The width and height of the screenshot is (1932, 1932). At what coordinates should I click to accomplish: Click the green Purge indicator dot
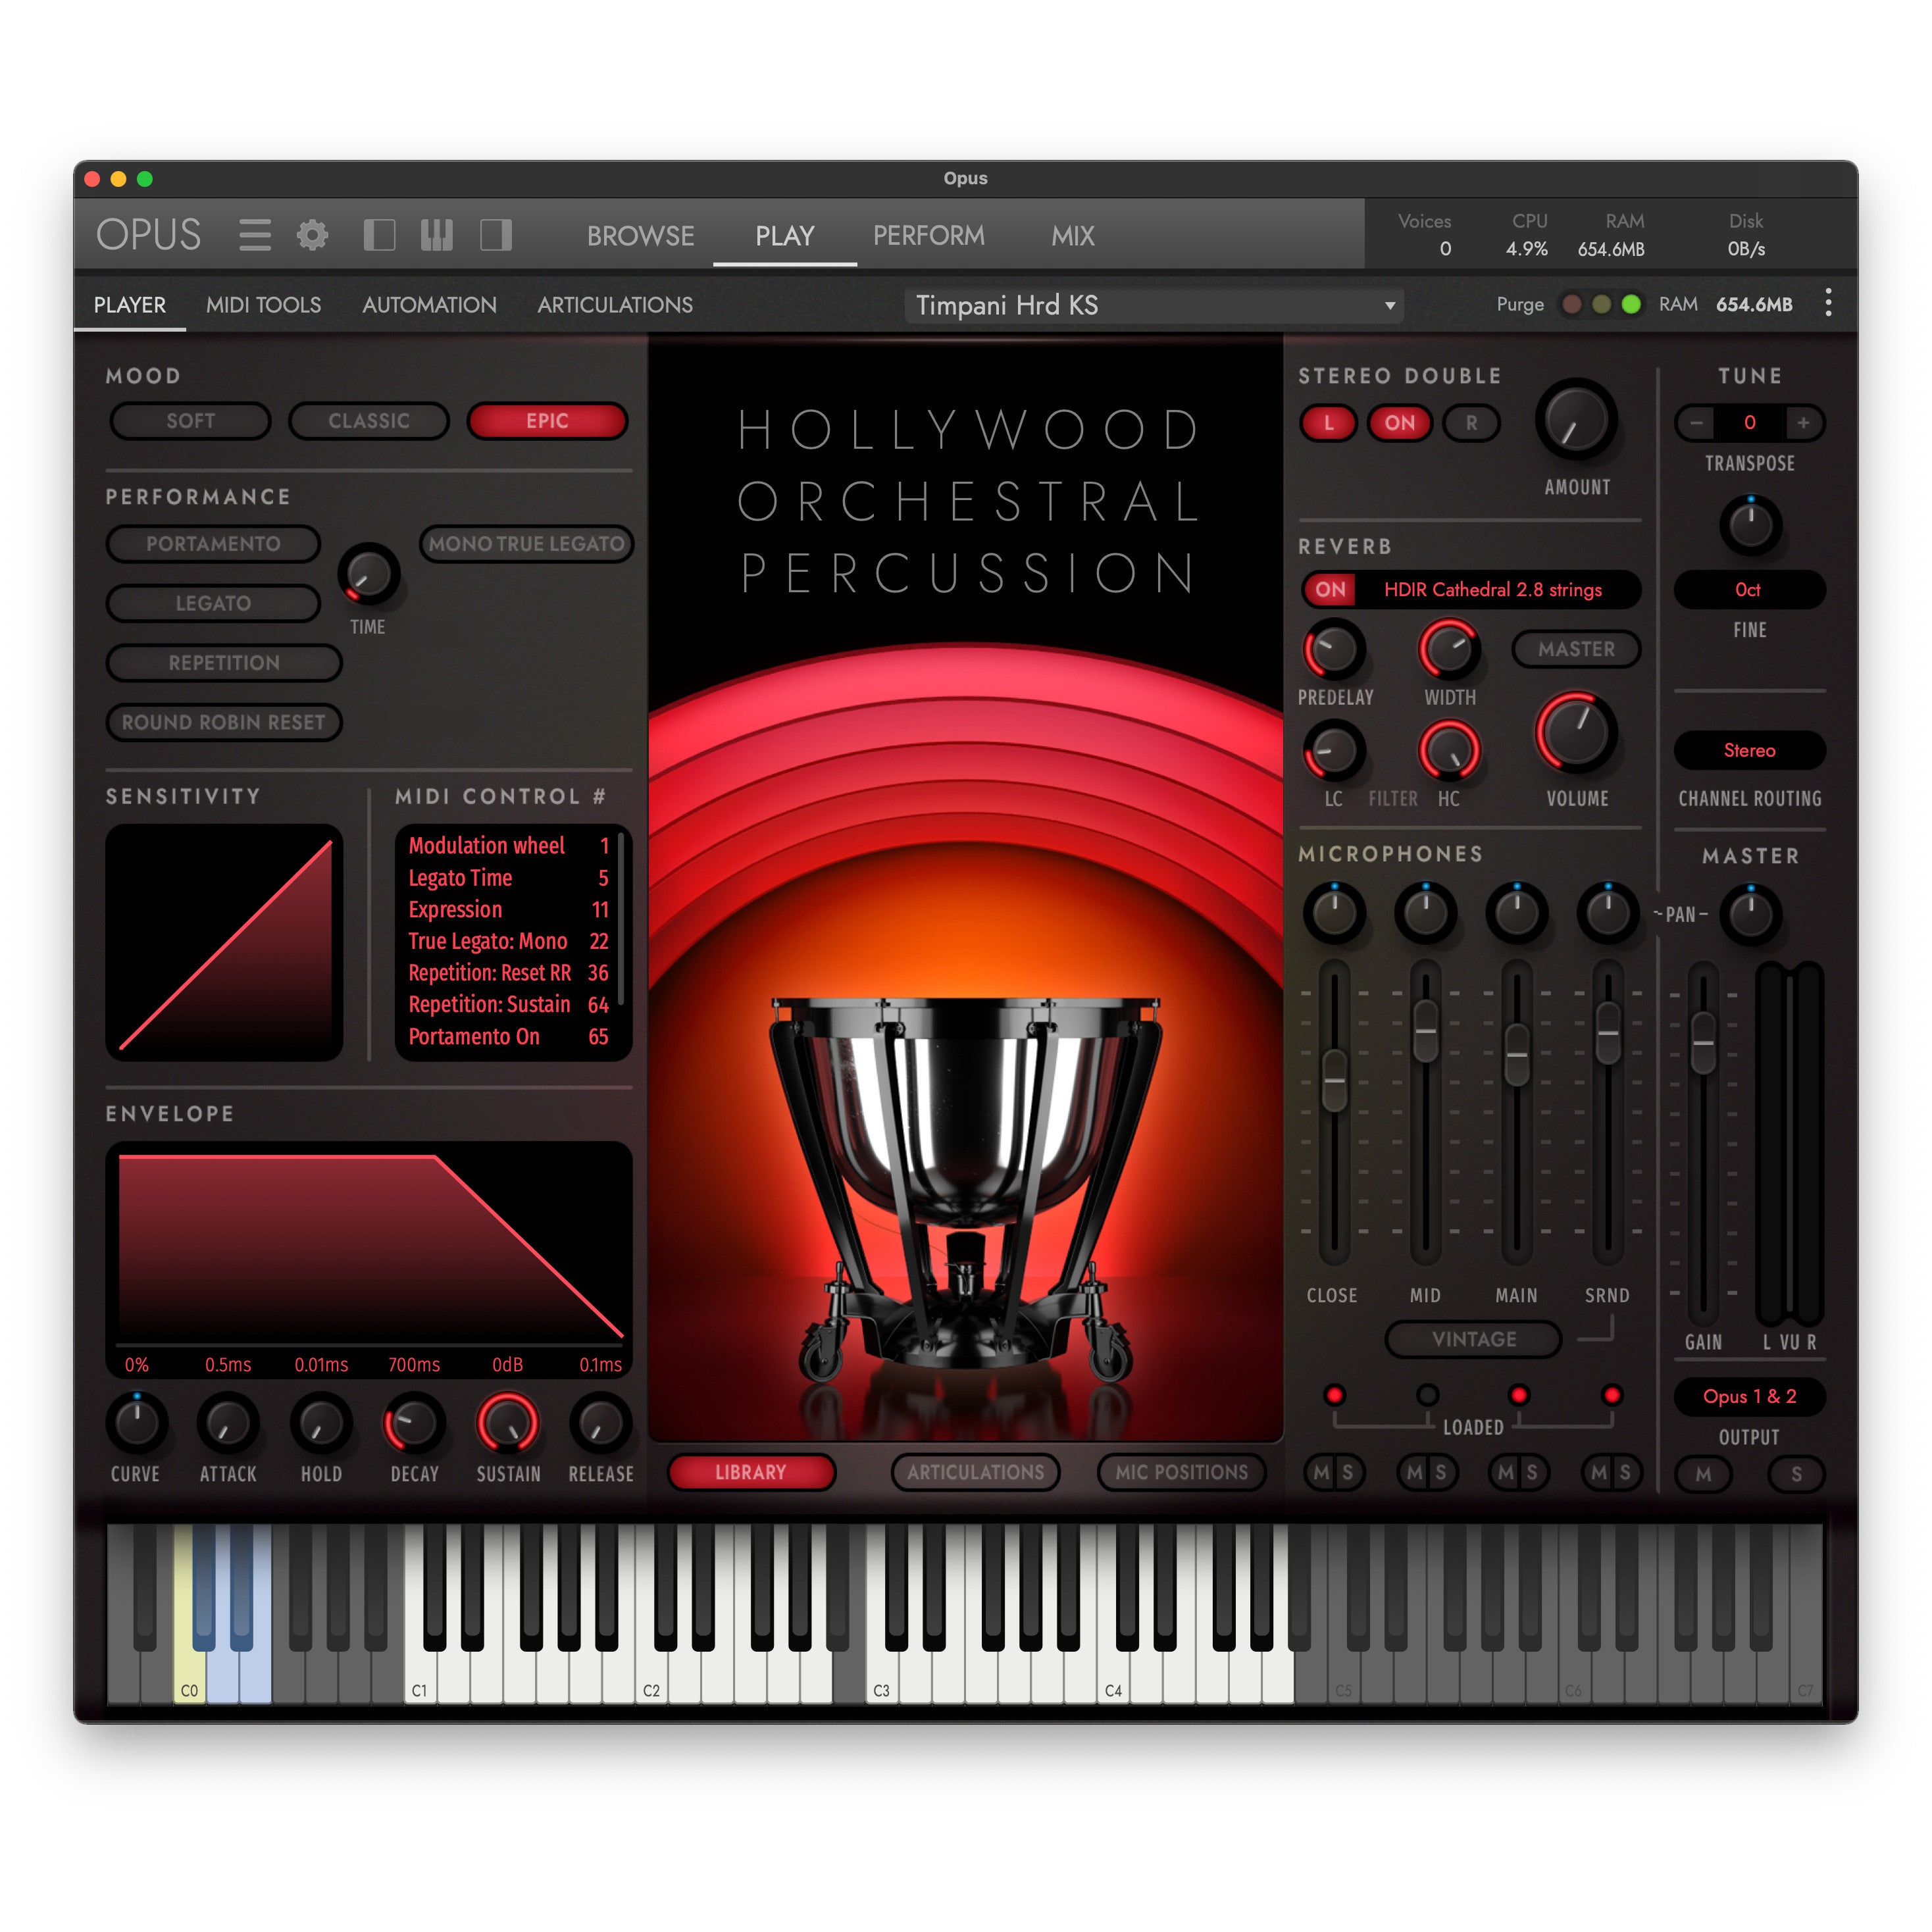coord(1631,304)
